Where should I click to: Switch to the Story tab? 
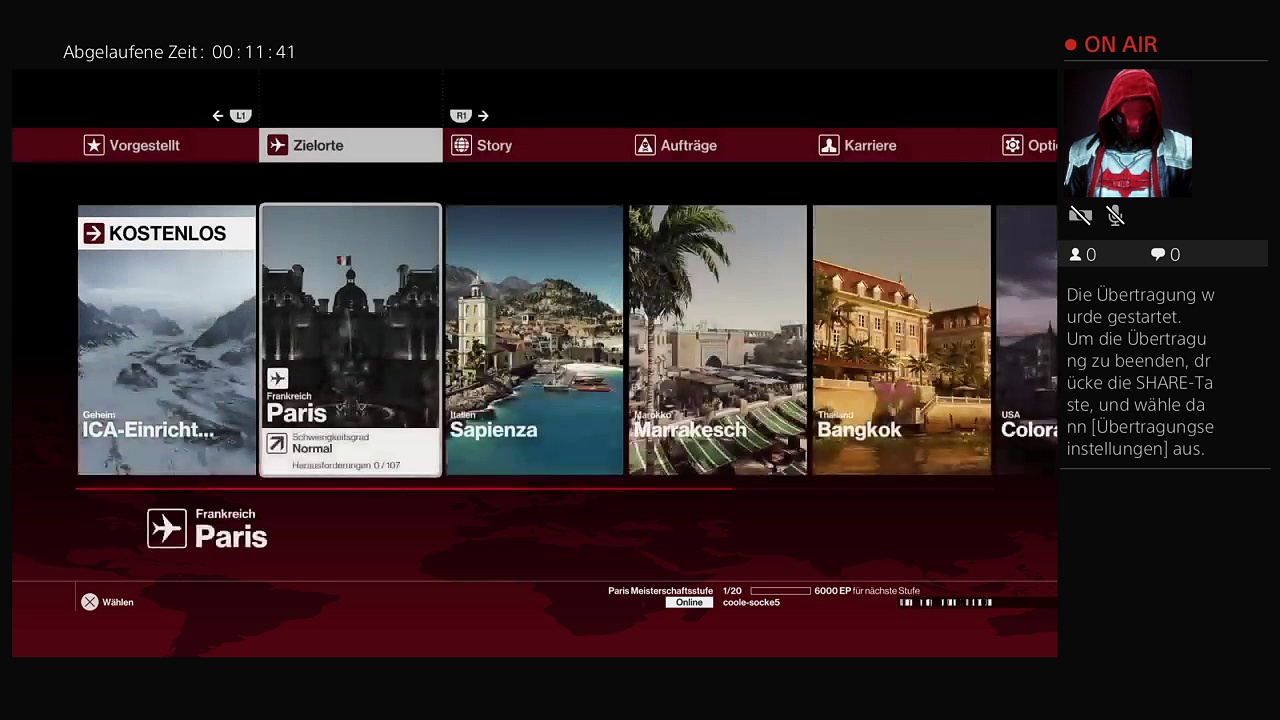click(x=494, y=146)
